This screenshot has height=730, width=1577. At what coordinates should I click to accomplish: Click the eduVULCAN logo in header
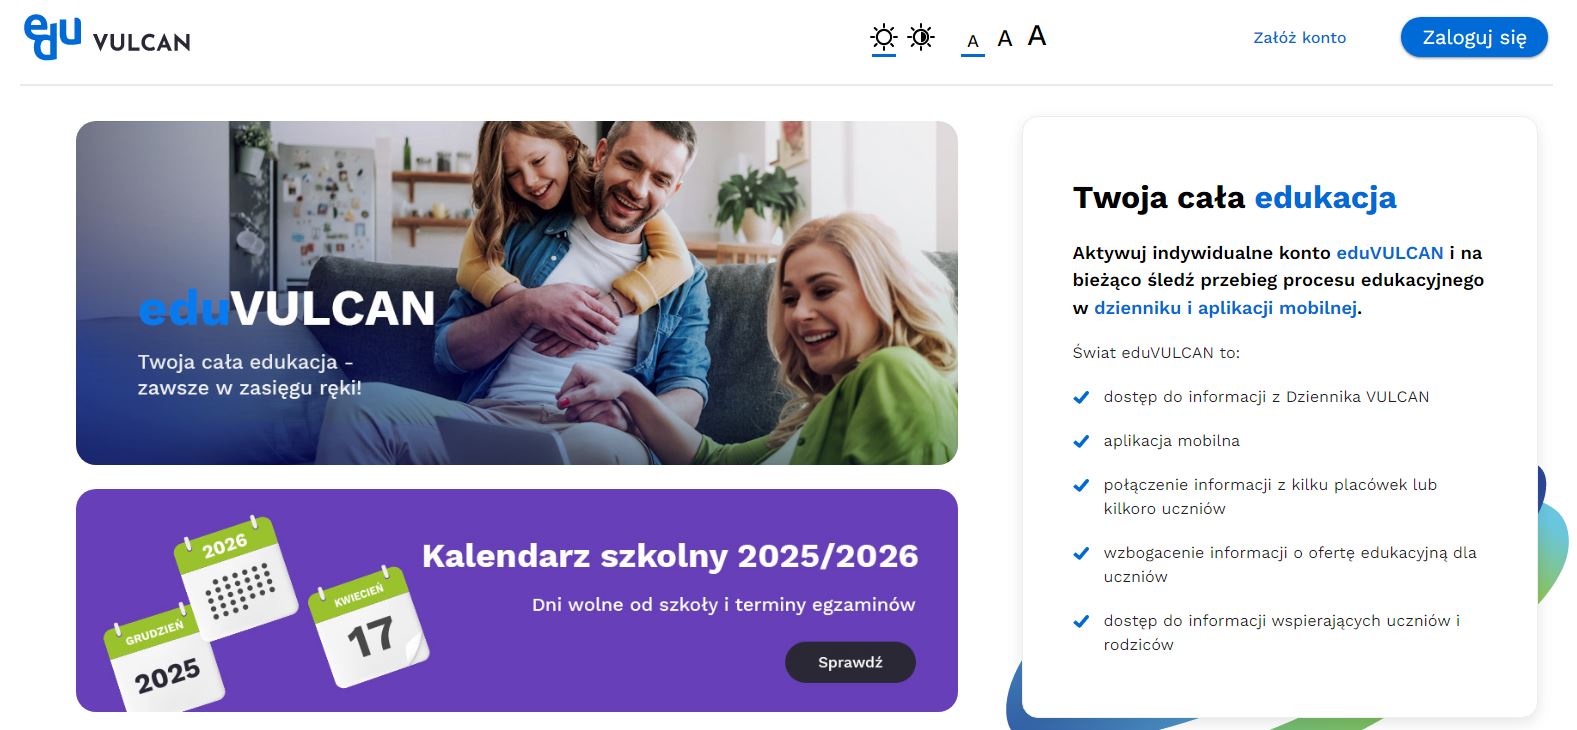(106, 38)
